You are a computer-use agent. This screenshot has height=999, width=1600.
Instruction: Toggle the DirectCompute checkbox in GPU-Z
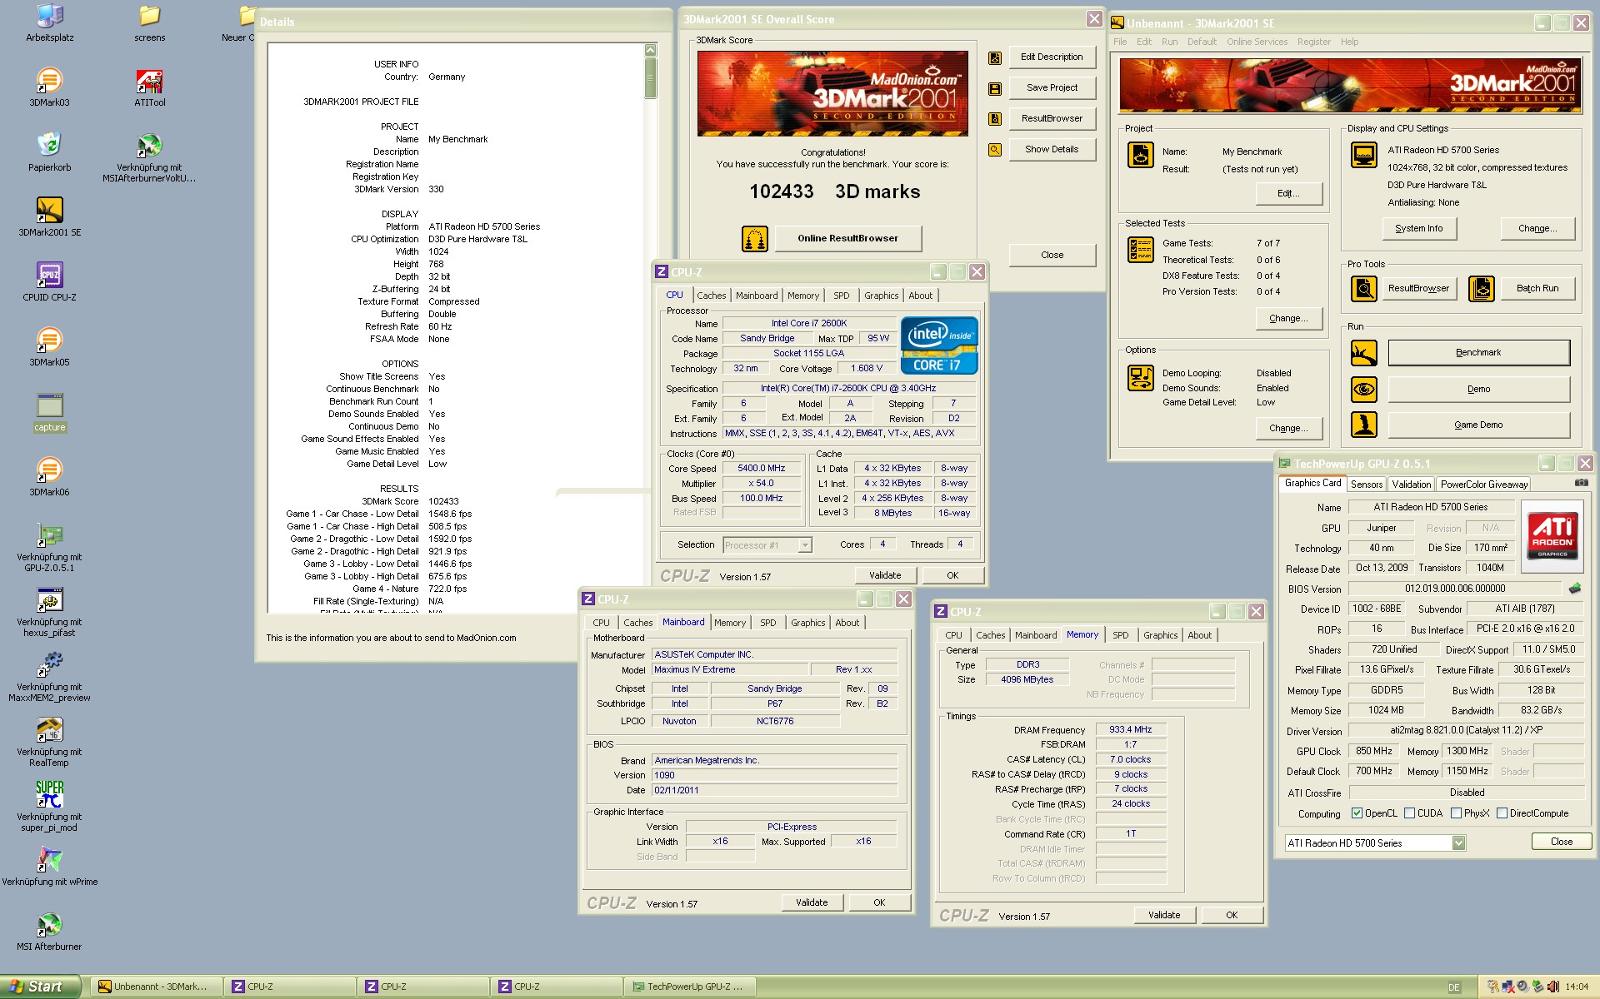point(1501,813)
